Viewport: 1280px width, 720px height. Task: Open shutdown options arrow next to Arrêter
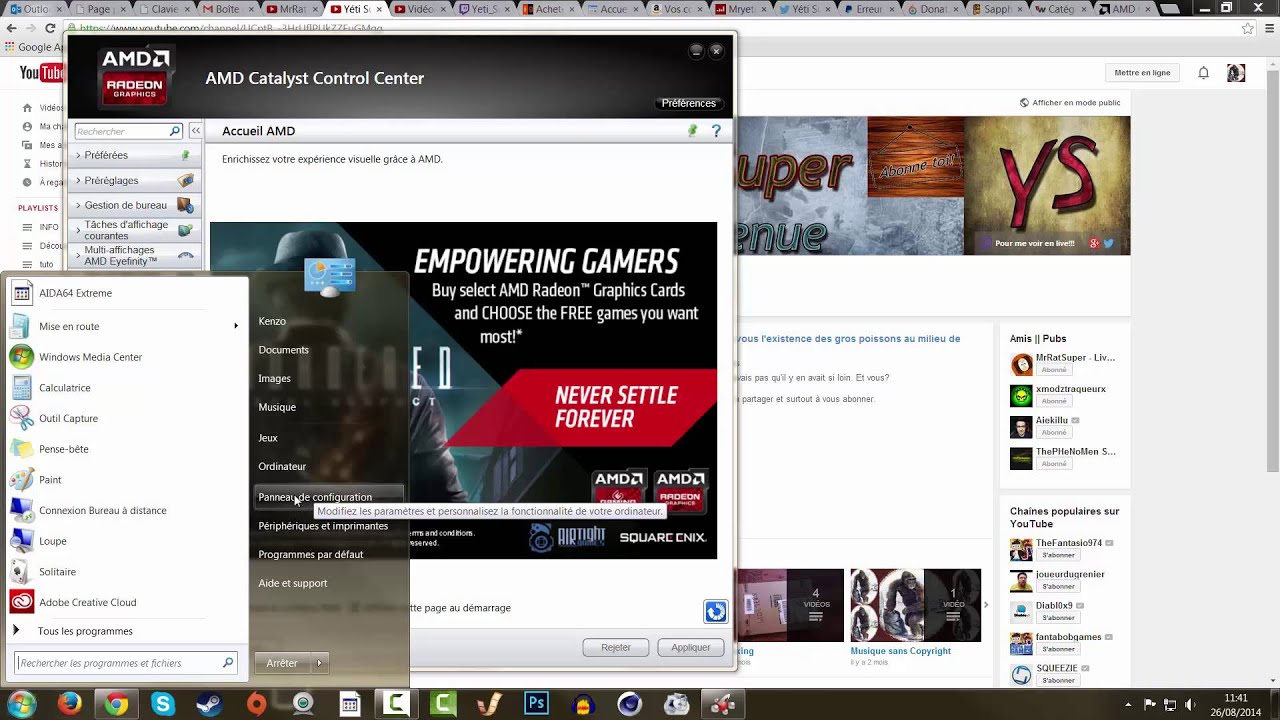coord(319,663)
